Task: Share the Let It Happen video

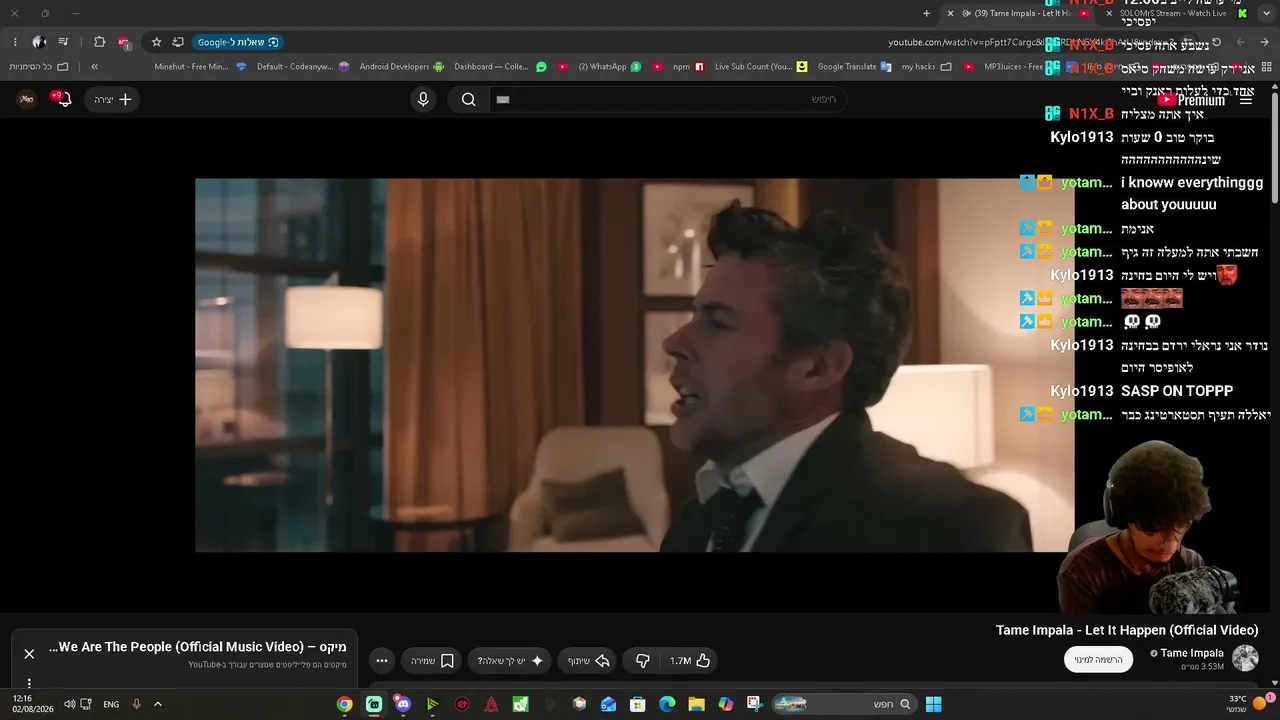Action: pyautogui.click(x=589, y=661)
